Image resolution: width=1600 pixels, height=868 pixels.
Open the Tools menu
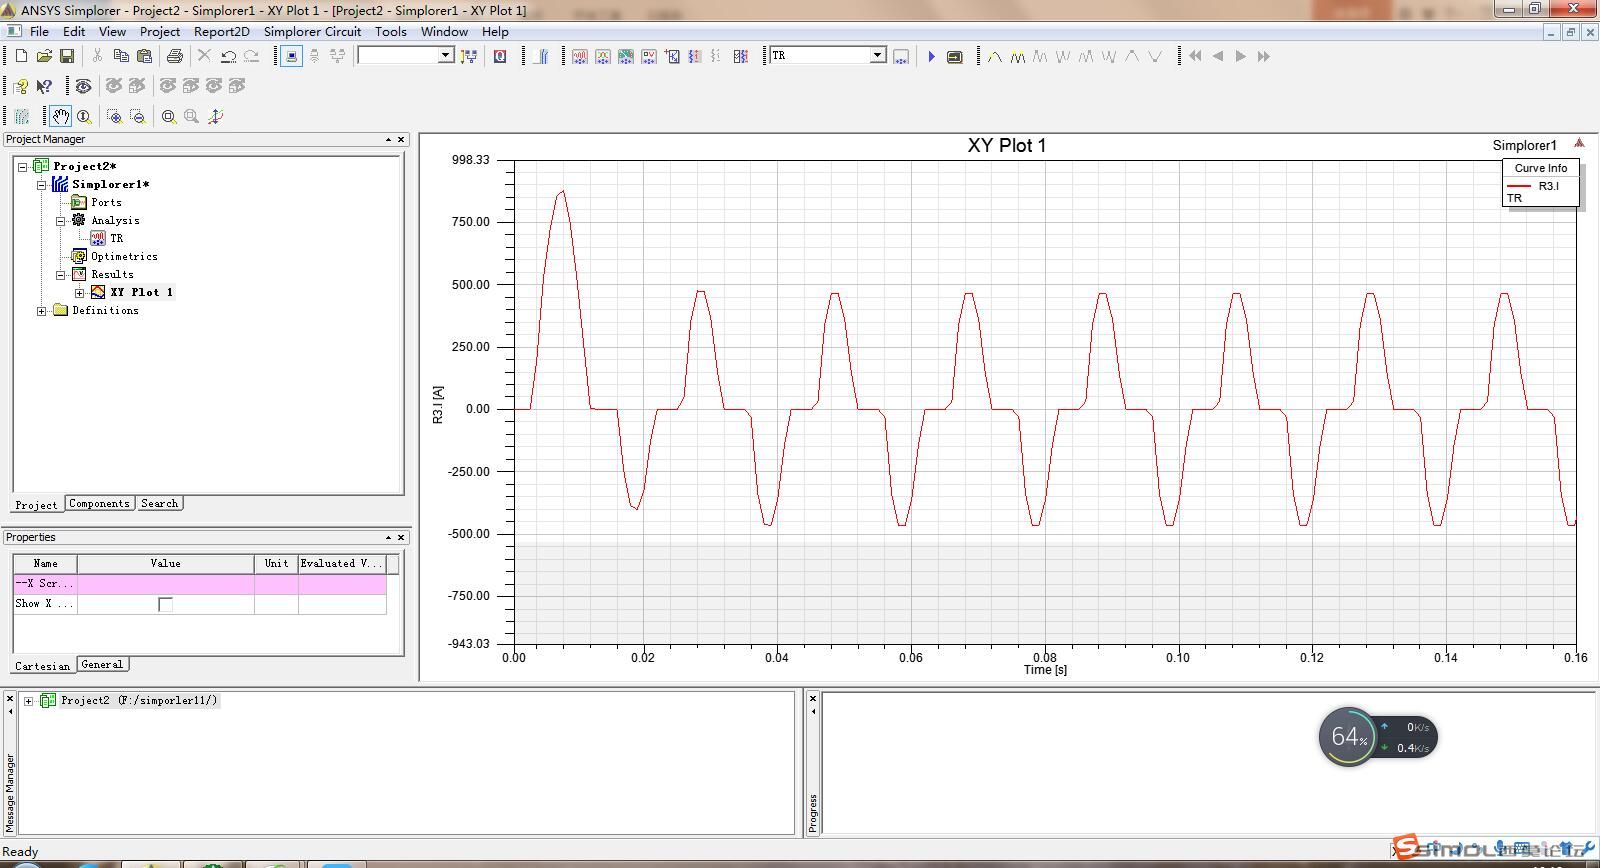pos(391,31)
